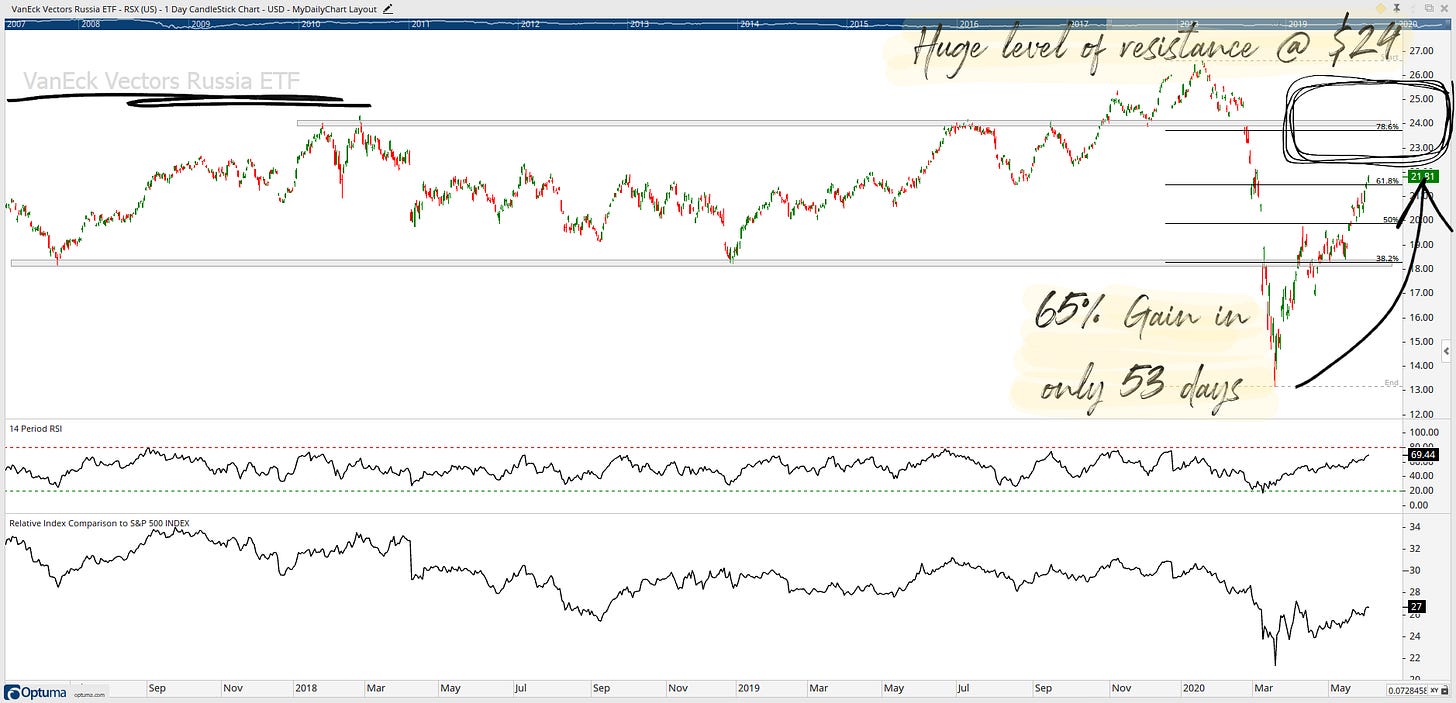Select 2008 on the overview timeline strip
1456x703 pixels.
click(91, 22)
